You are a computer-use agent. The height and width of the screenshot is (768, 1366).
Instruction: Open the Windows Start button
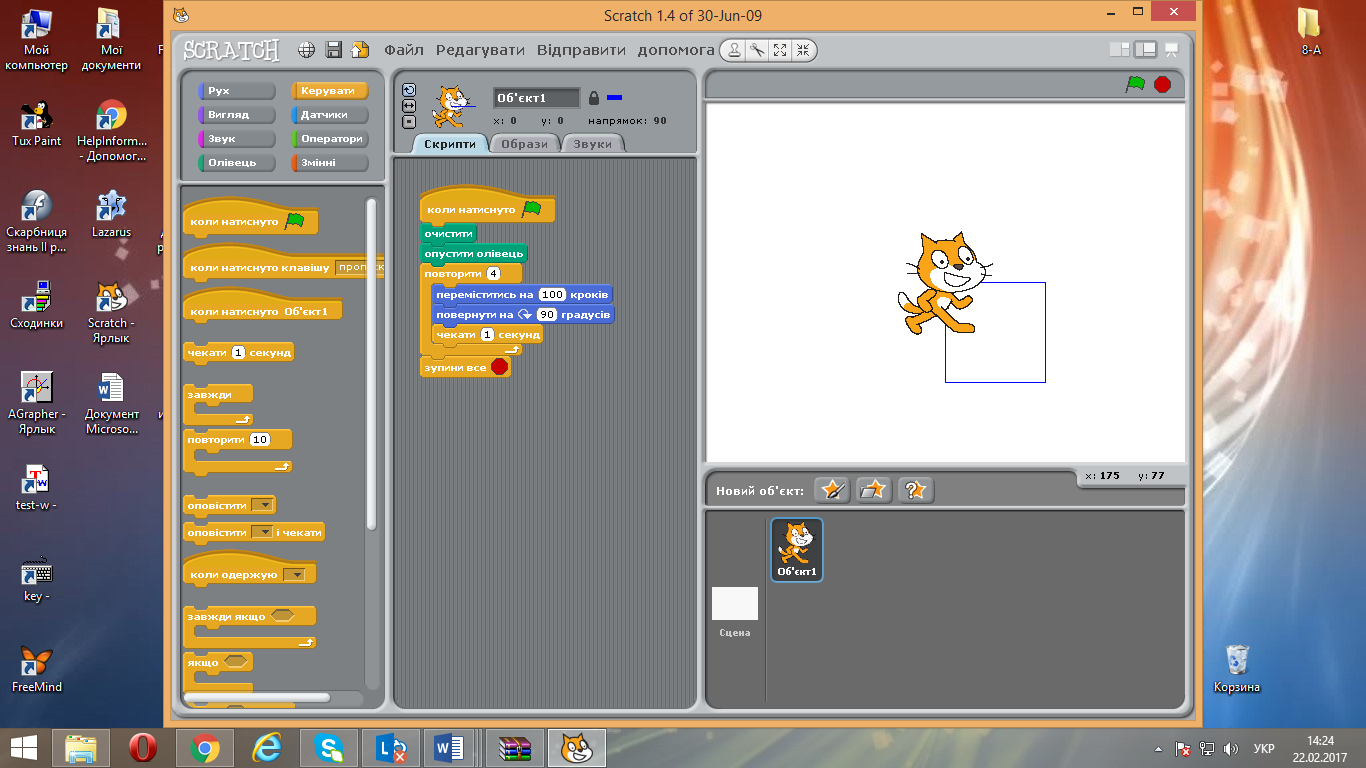(24, 748)
